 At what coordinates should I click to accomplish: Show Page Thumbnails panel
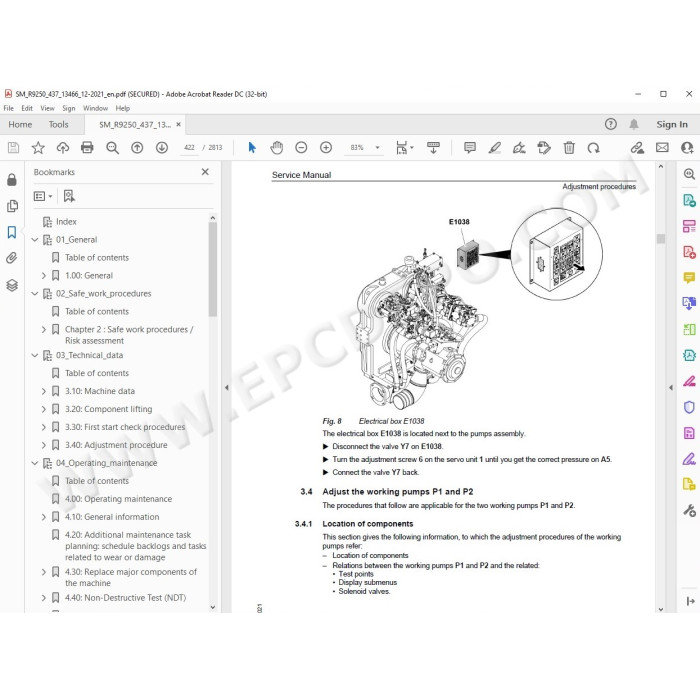[x=12, y=206]
